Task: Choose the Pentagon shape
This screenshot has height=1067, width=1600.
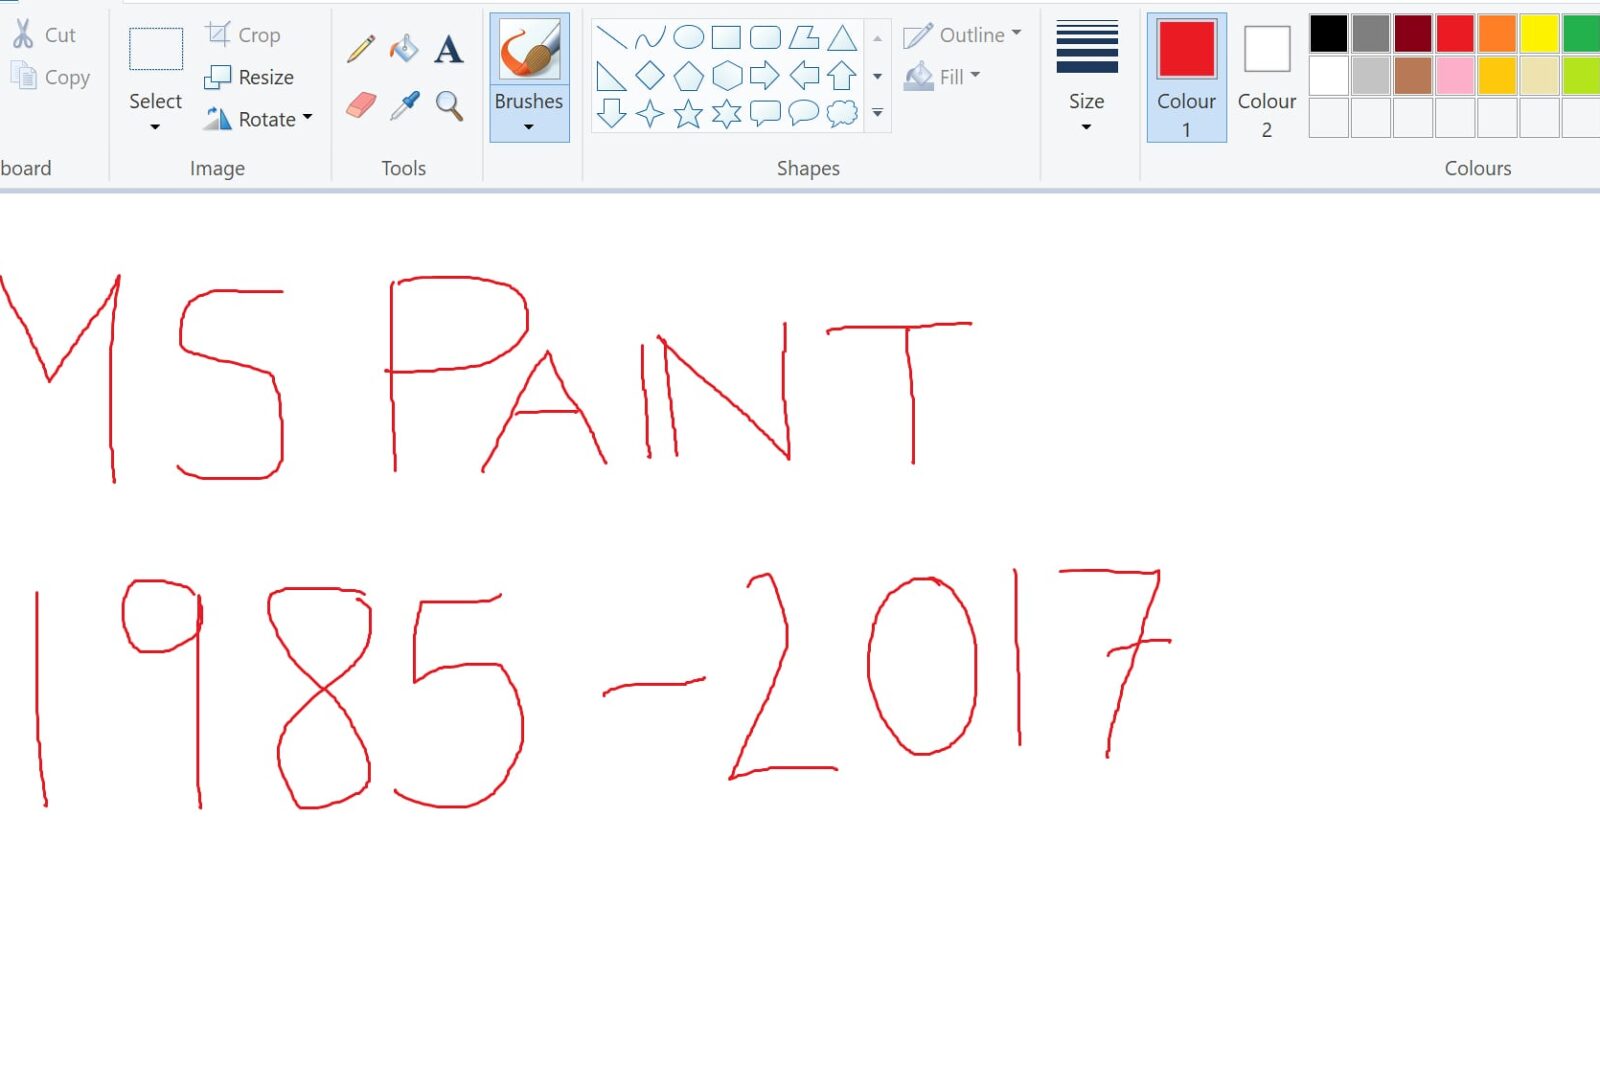Action: (688, 76)
